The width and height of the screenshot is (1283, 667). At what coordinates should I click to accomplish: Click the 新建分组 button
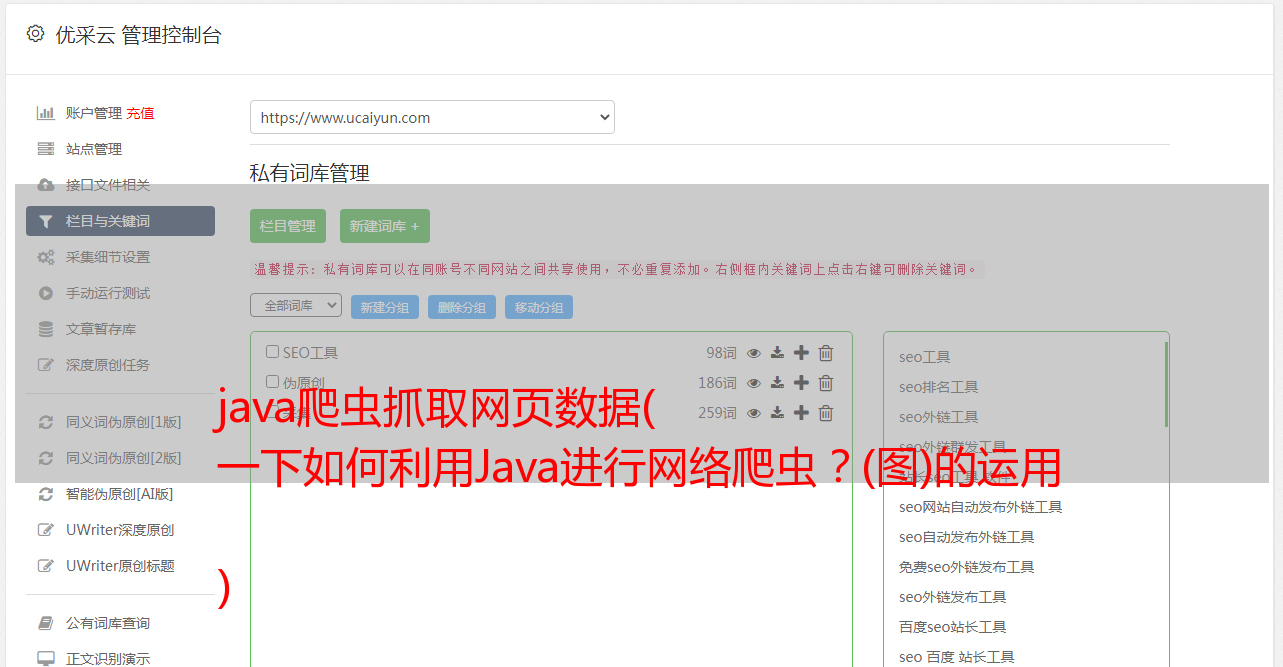point(385,307)
